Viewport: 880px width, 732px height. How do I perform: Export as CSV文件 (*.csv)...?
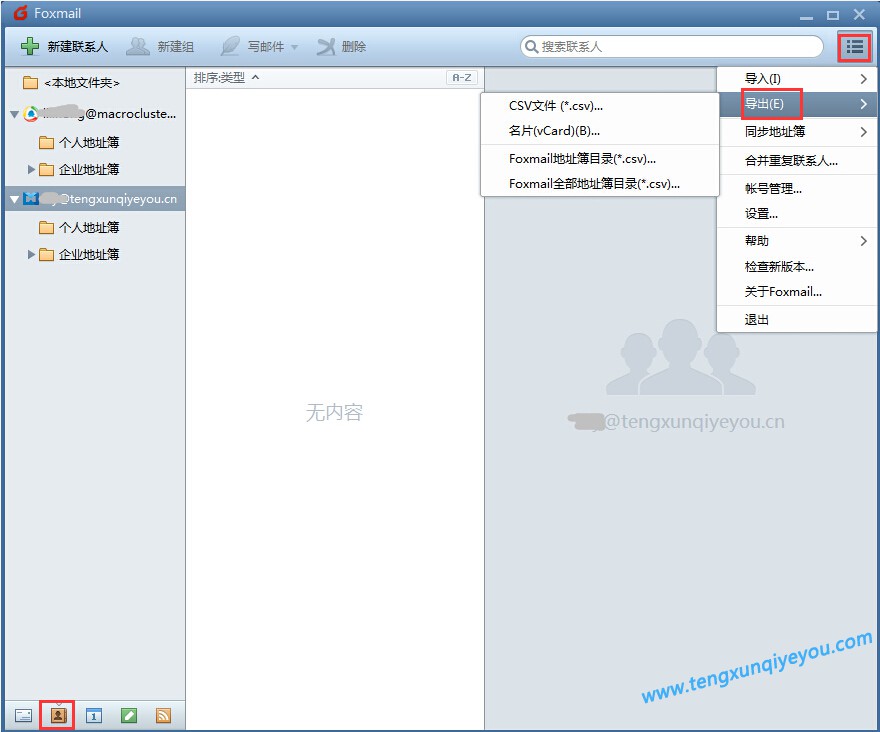point(600,106)
